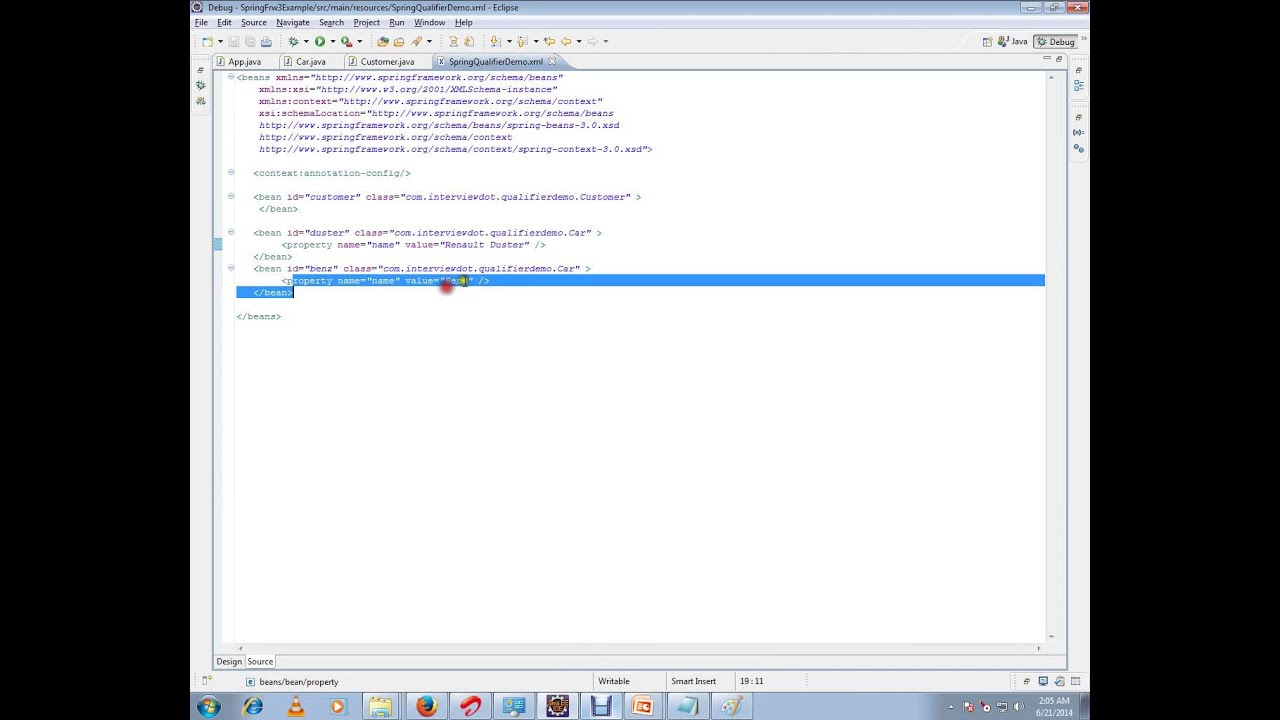1280x720 pixels.
Task: Click the Search flashlight toolbar icon
Action: coord(417,42)
